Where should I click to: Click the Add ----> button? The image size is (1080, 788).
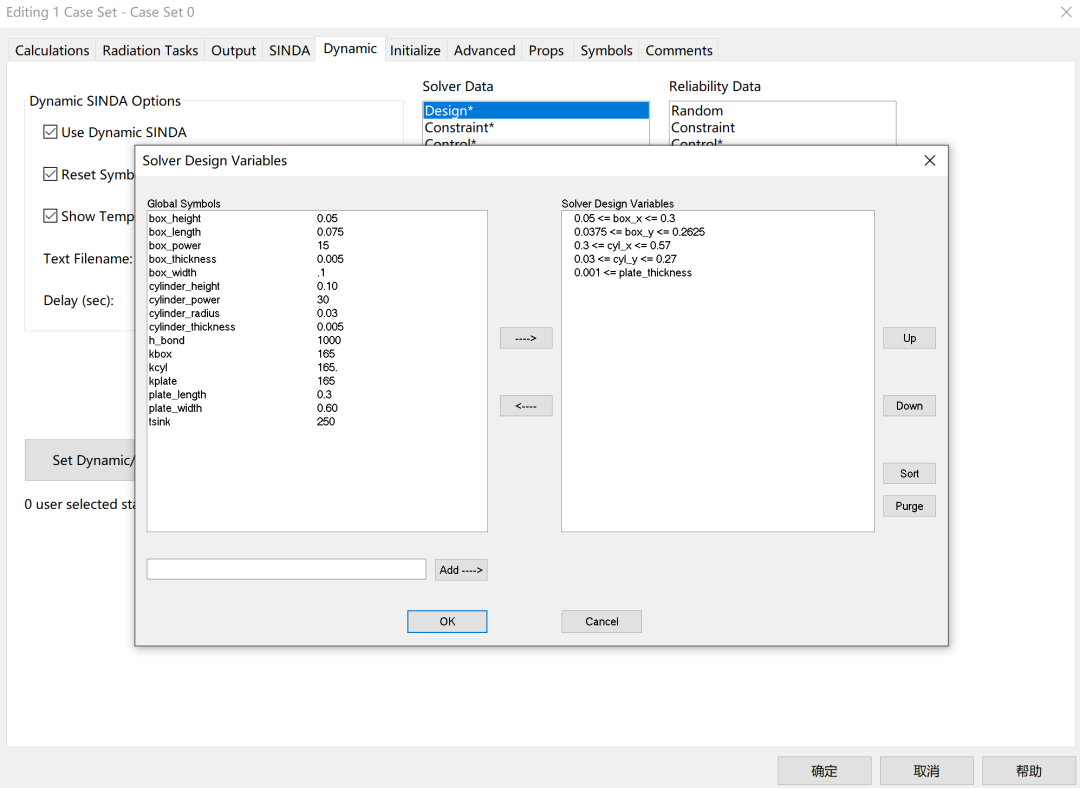[x=461, y=570]
